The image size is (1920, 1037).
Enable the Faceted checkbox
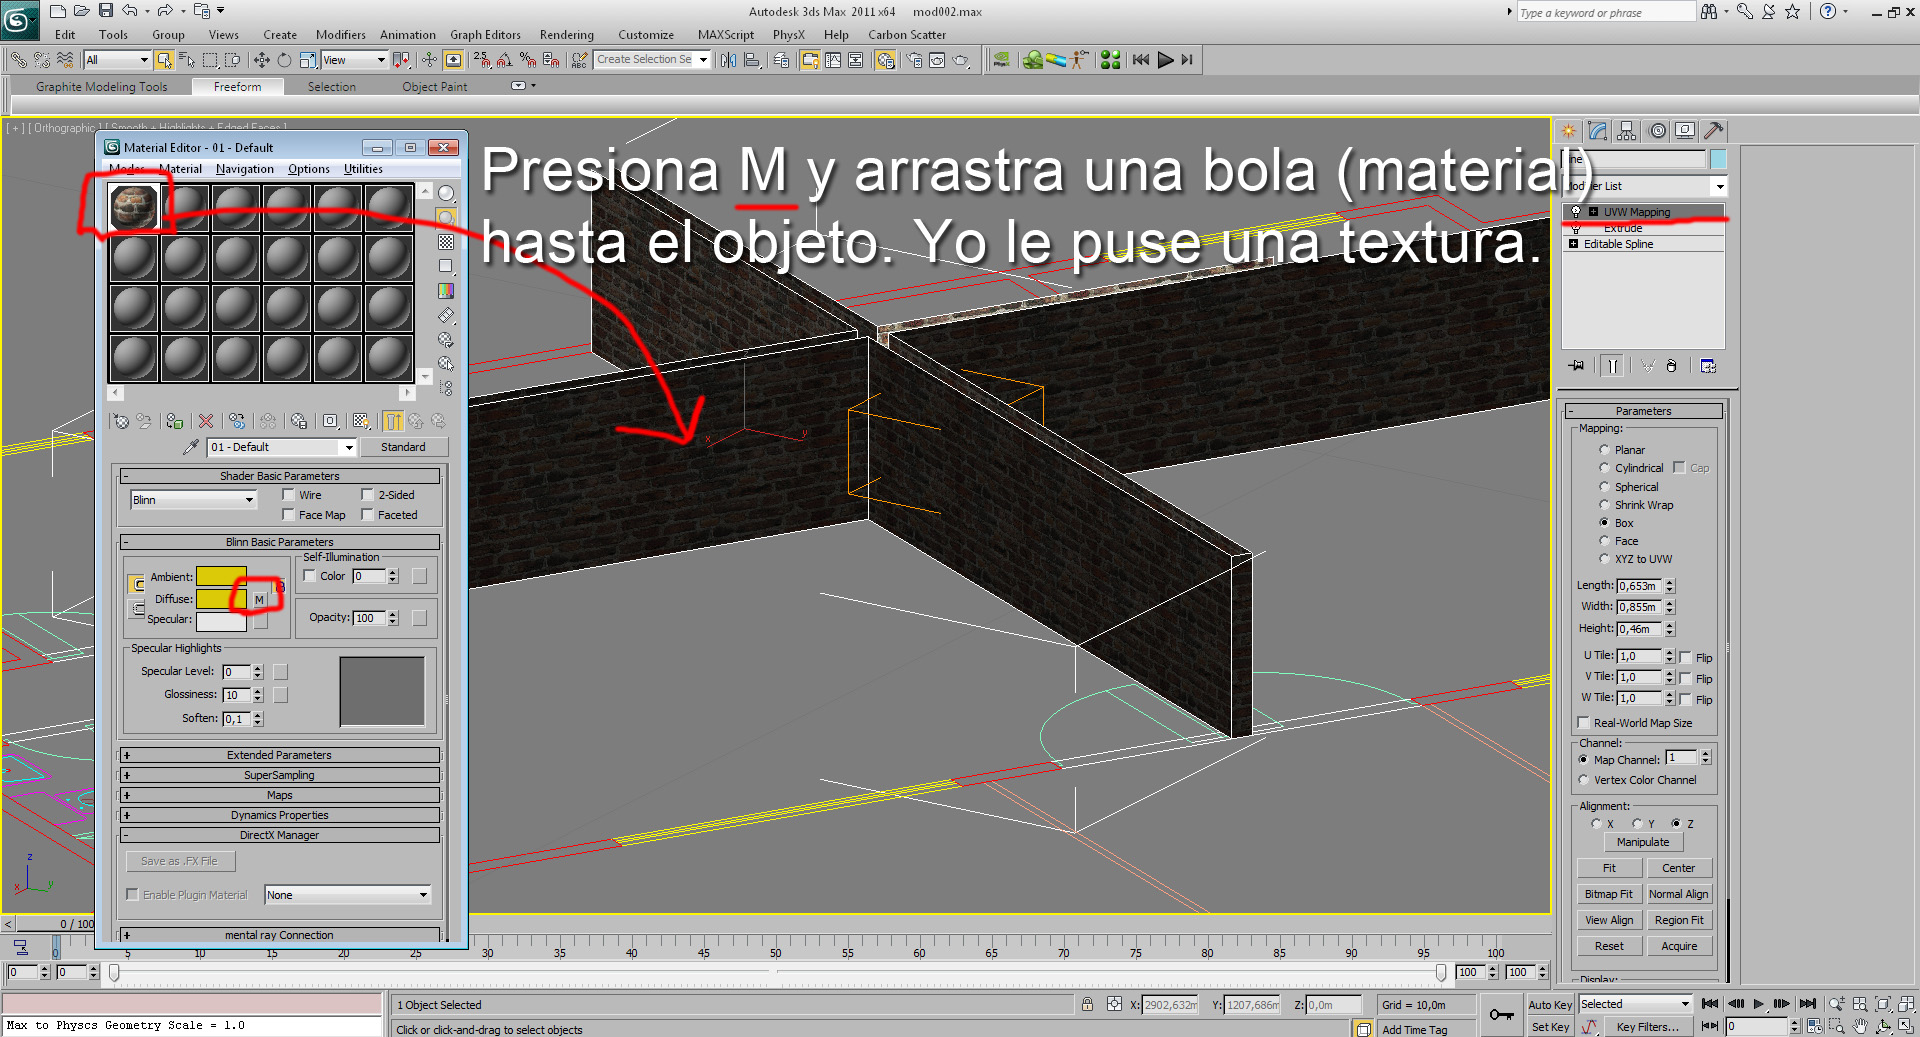(368, 515)
